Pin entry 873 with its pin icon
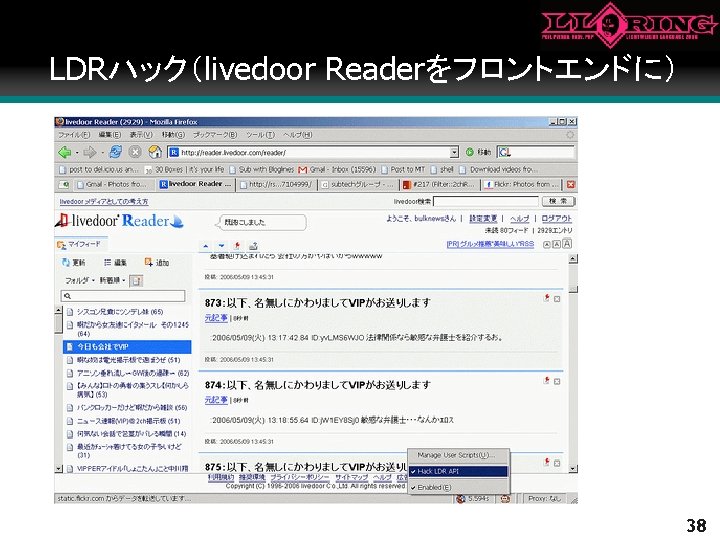 coord(546,298)
